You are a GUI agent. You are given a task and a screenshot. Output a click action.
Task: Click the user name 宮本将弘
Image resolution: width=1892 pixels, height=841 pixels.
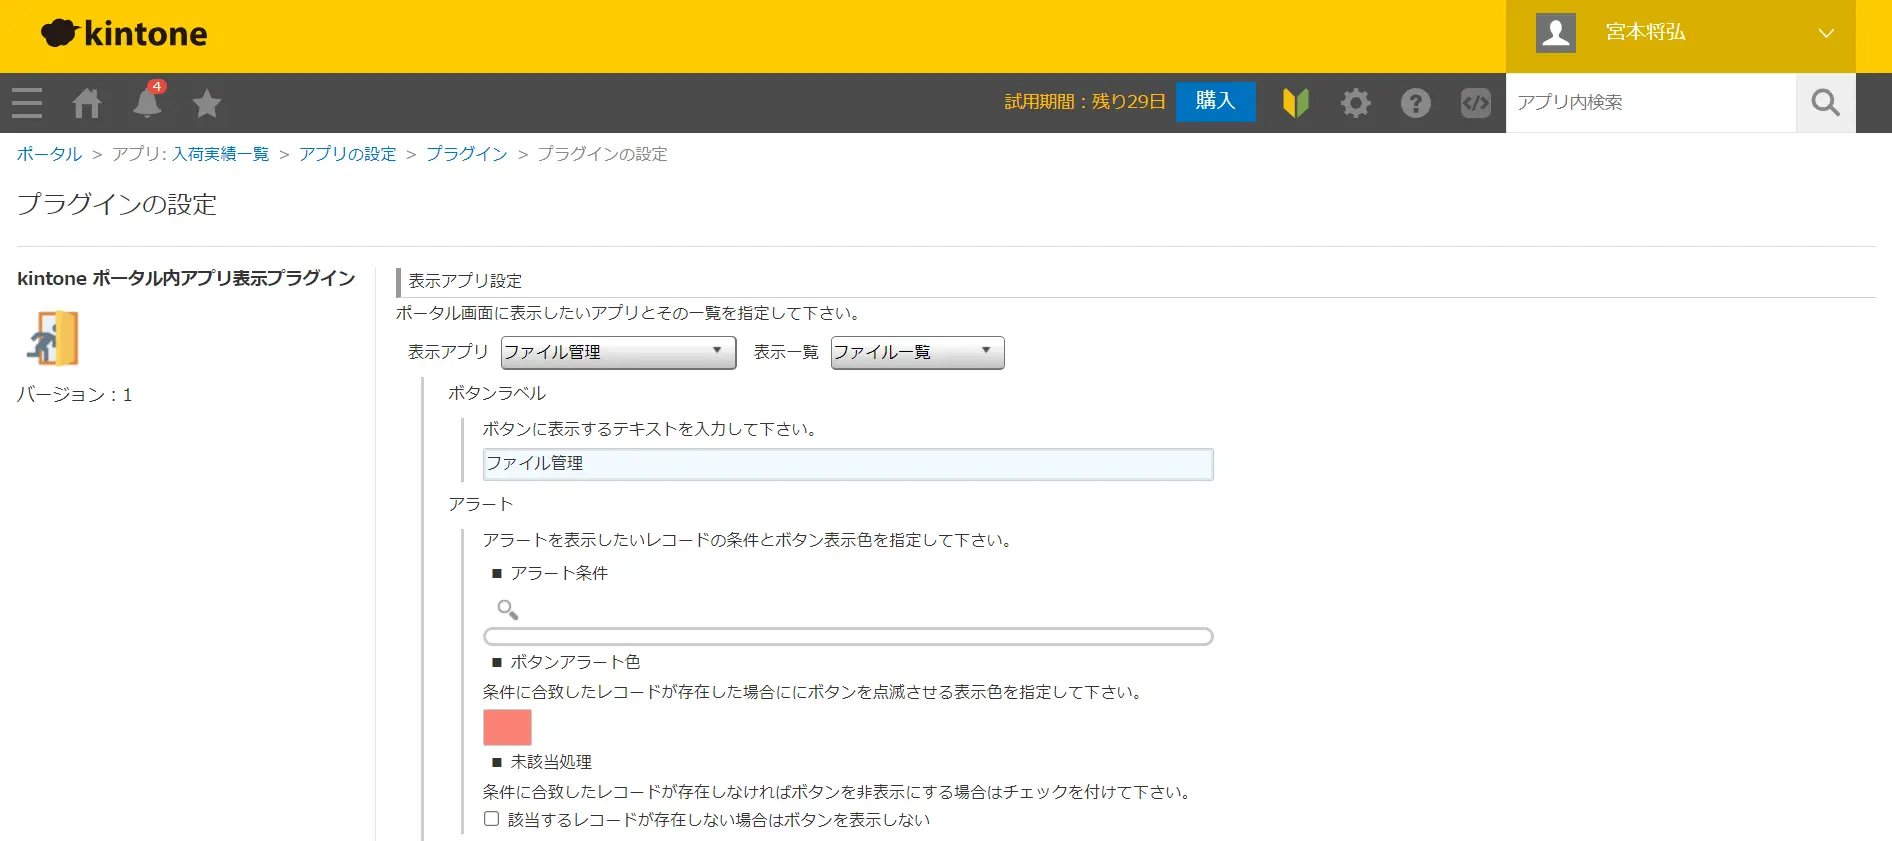1646,32
